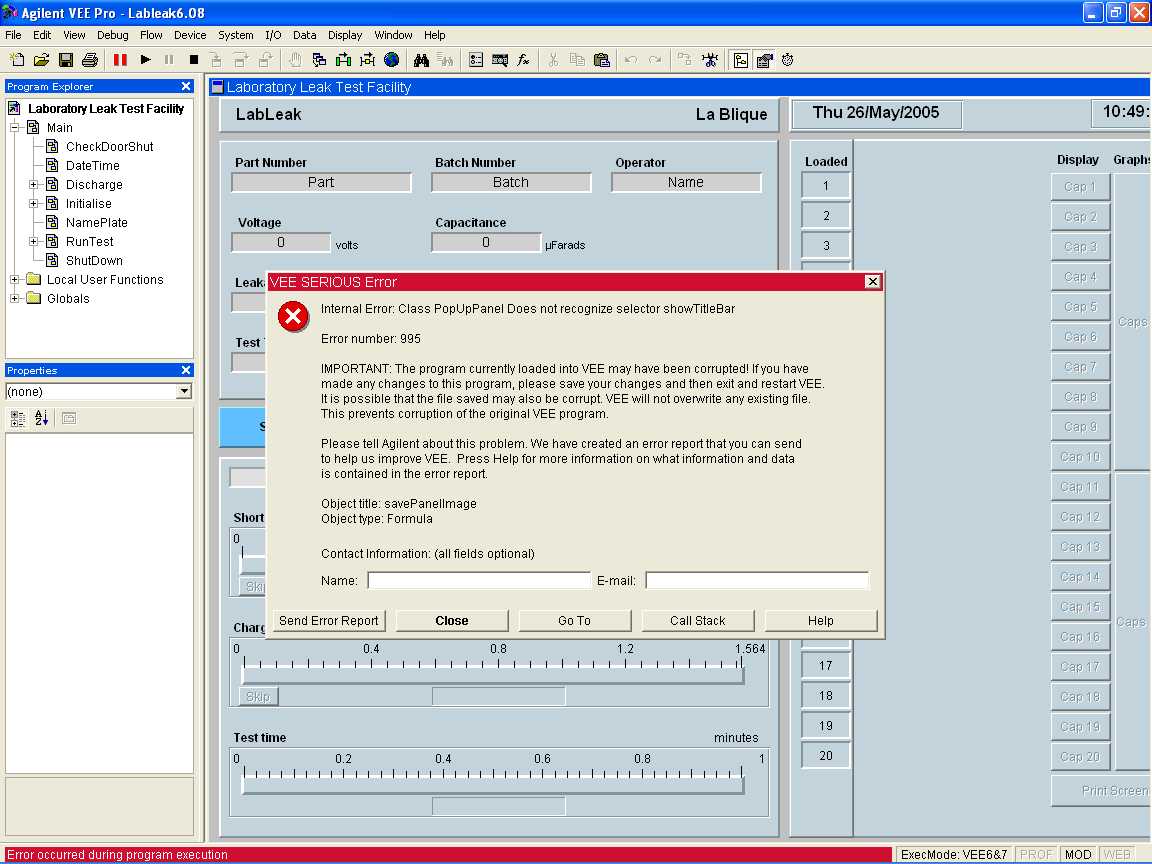The image size is (1152, 864).
Task: Click the Print icon in toolbar
Action: pyautogui.click(x=90, y=60)
